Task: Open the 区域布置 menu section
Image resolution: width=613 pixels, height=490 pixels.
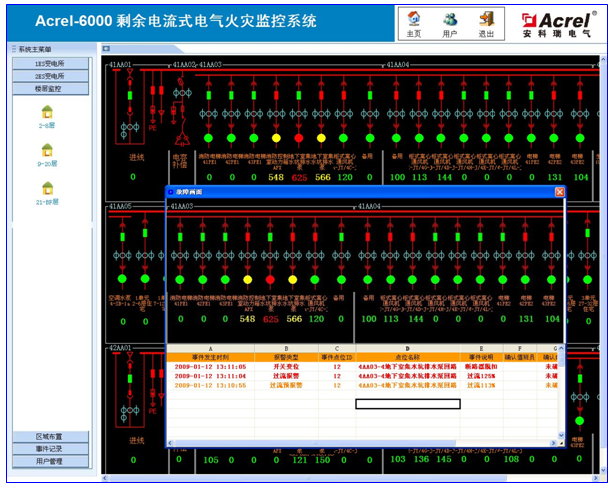Action: pyautogui.click(x=50, y=437)
